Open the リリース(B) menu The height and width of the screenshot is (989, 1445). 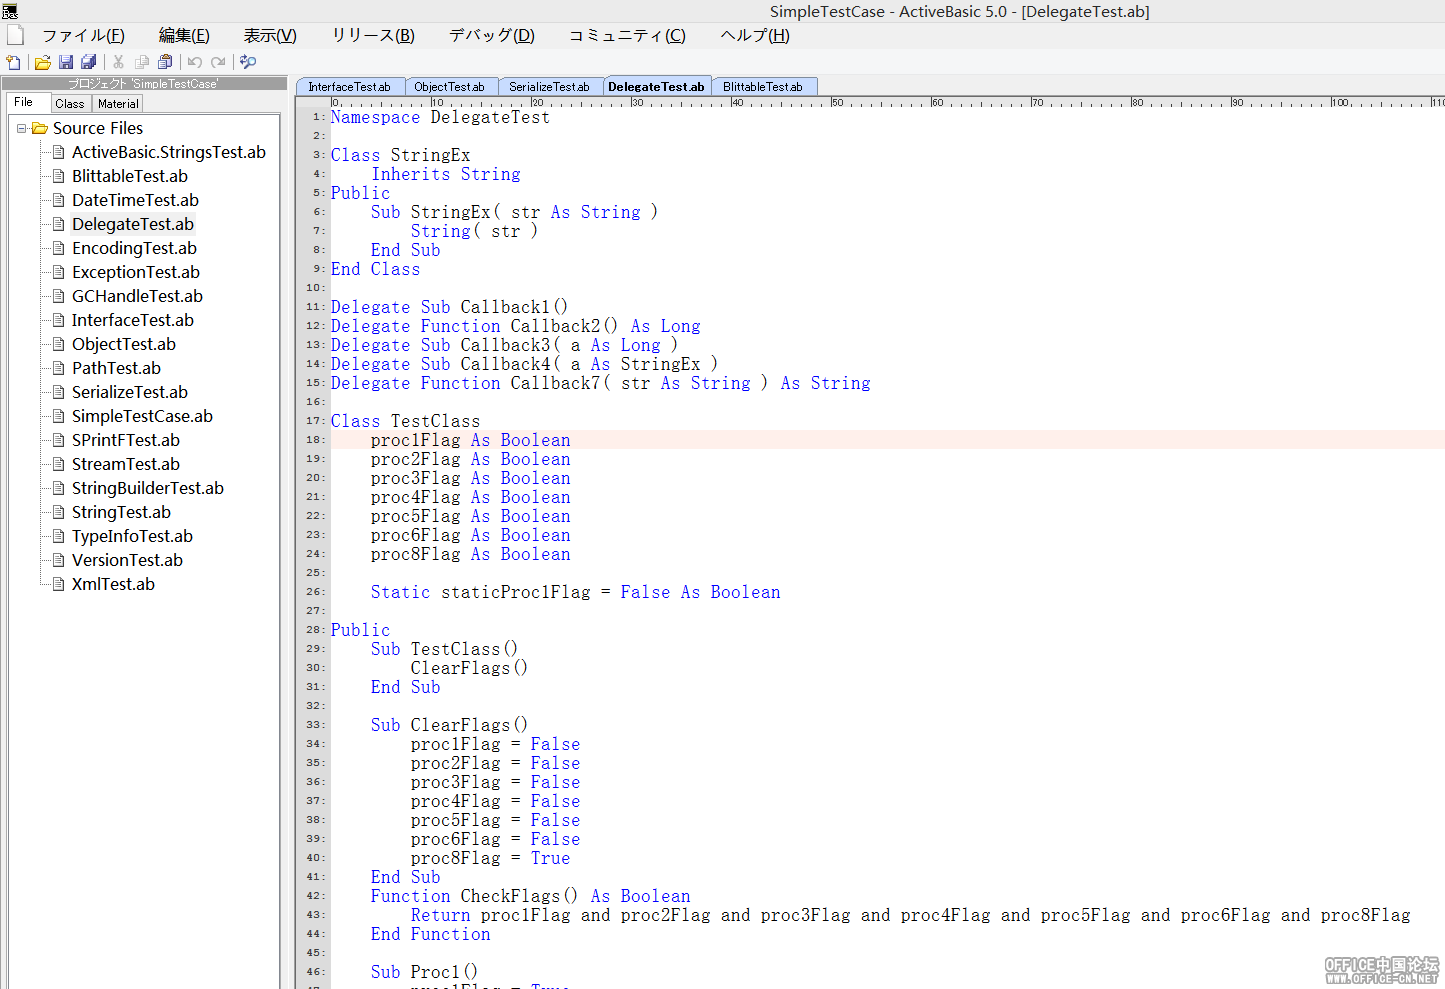373,35
